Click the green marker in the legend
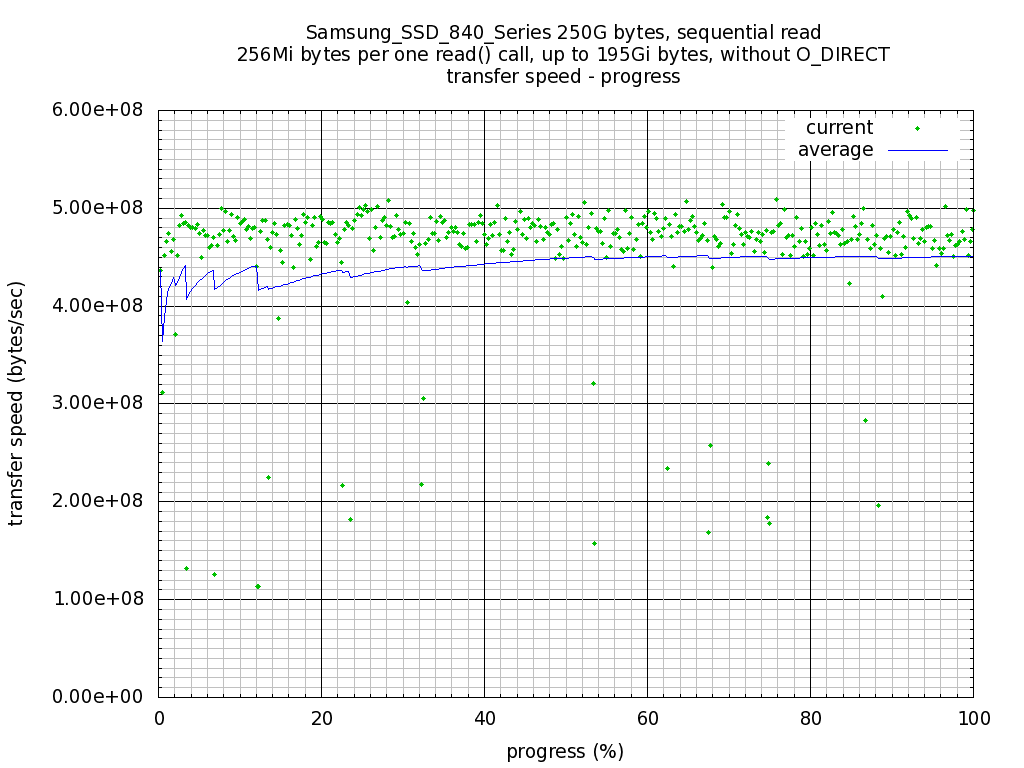The height and width of the screenshot is (768, 1024). pyautogui.click(x=916, y=128)
